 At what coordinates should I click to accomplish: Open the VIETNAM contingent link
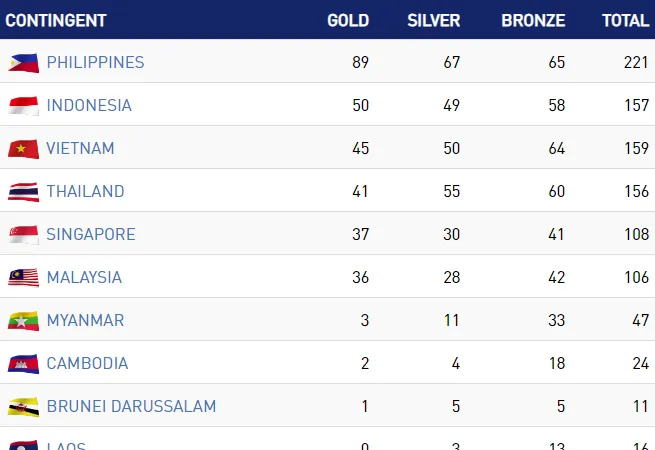pos(80,148)
